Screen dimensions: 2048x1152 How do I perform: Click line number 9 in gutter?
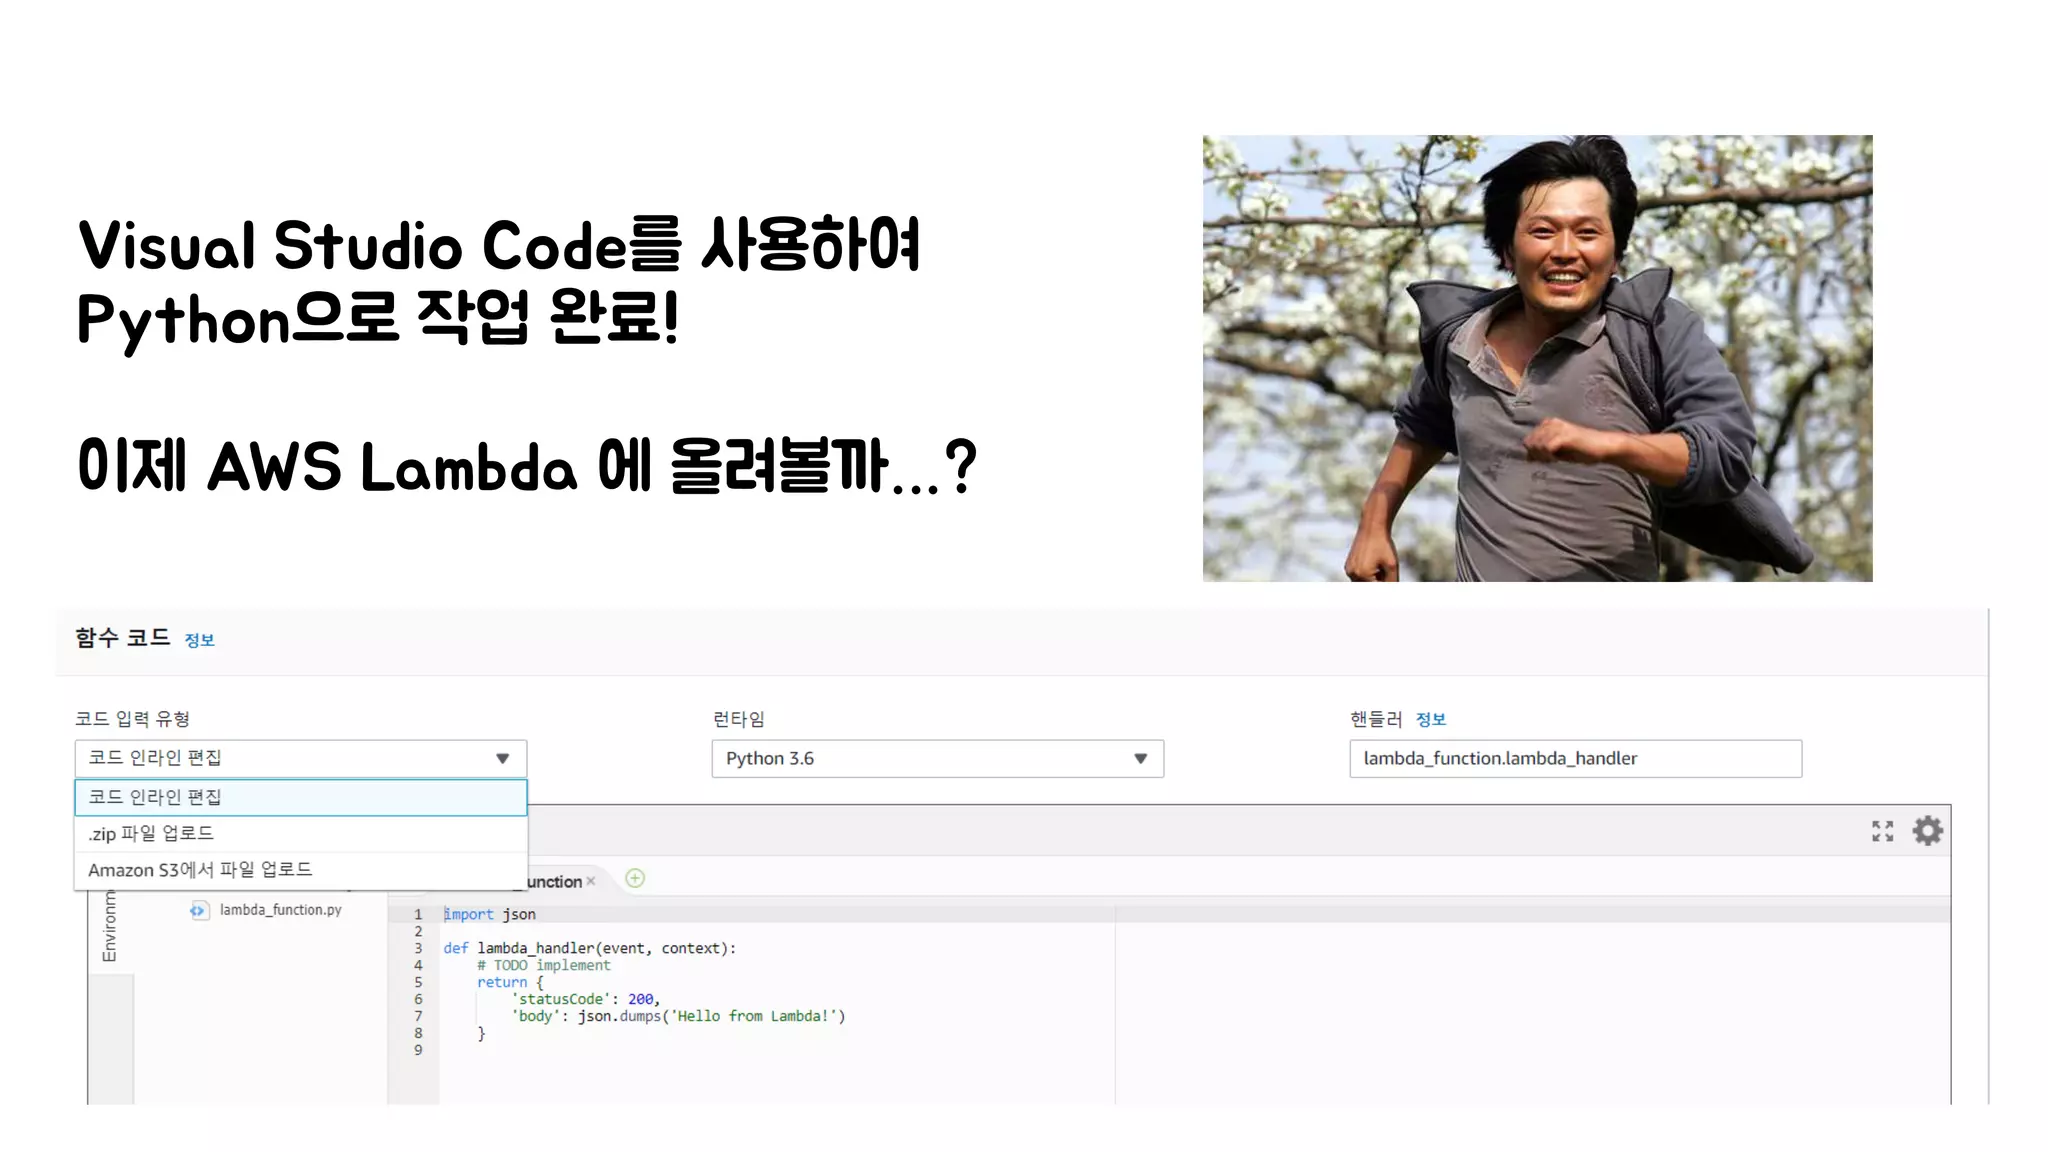[418, 1050]
